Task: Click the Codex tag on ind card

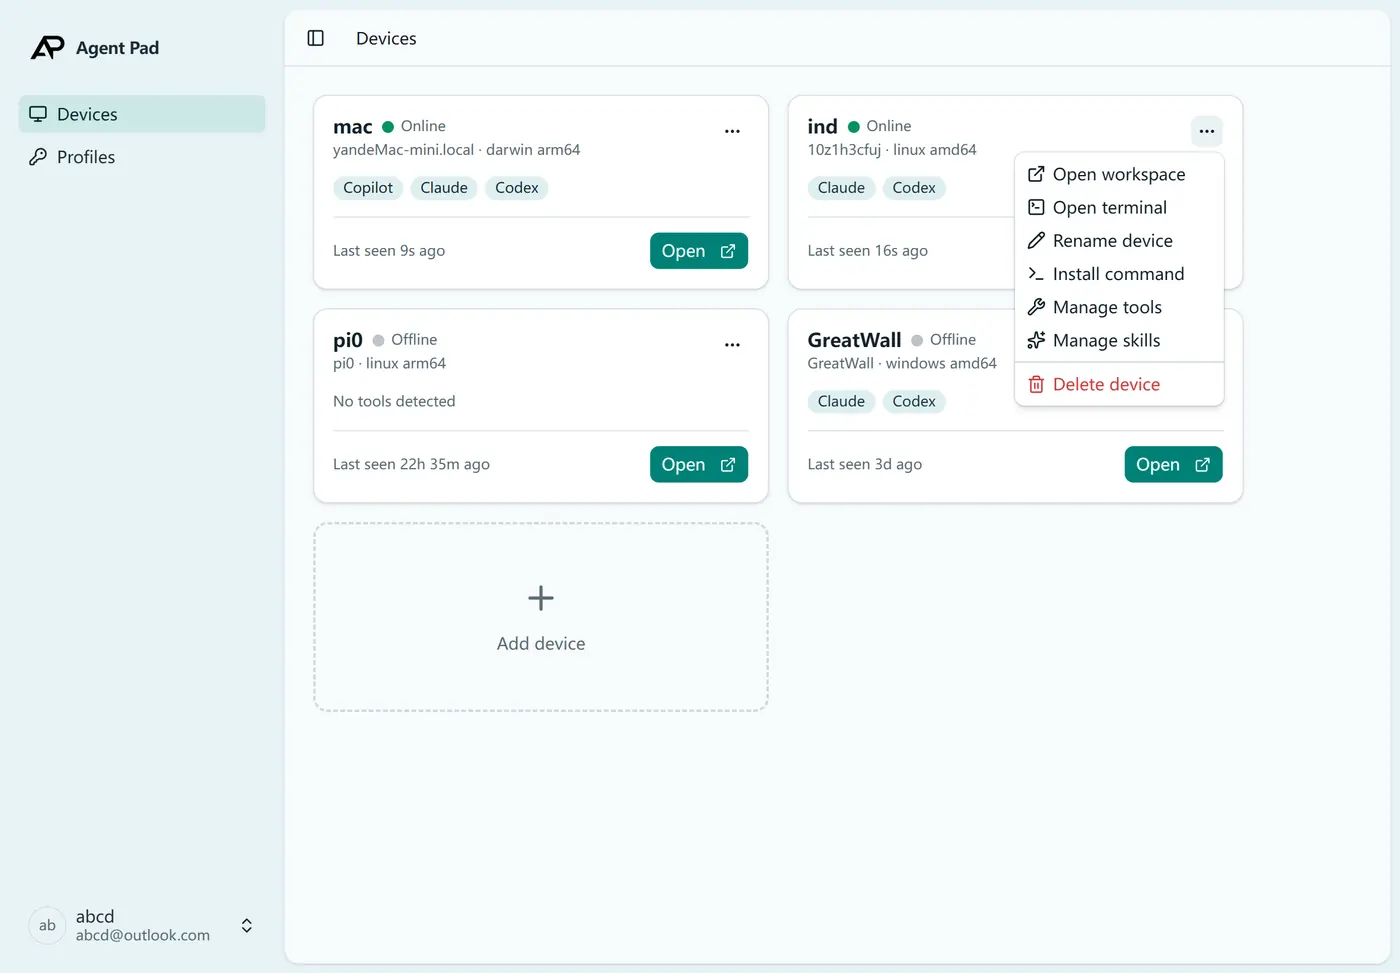Action: [914, 188]
